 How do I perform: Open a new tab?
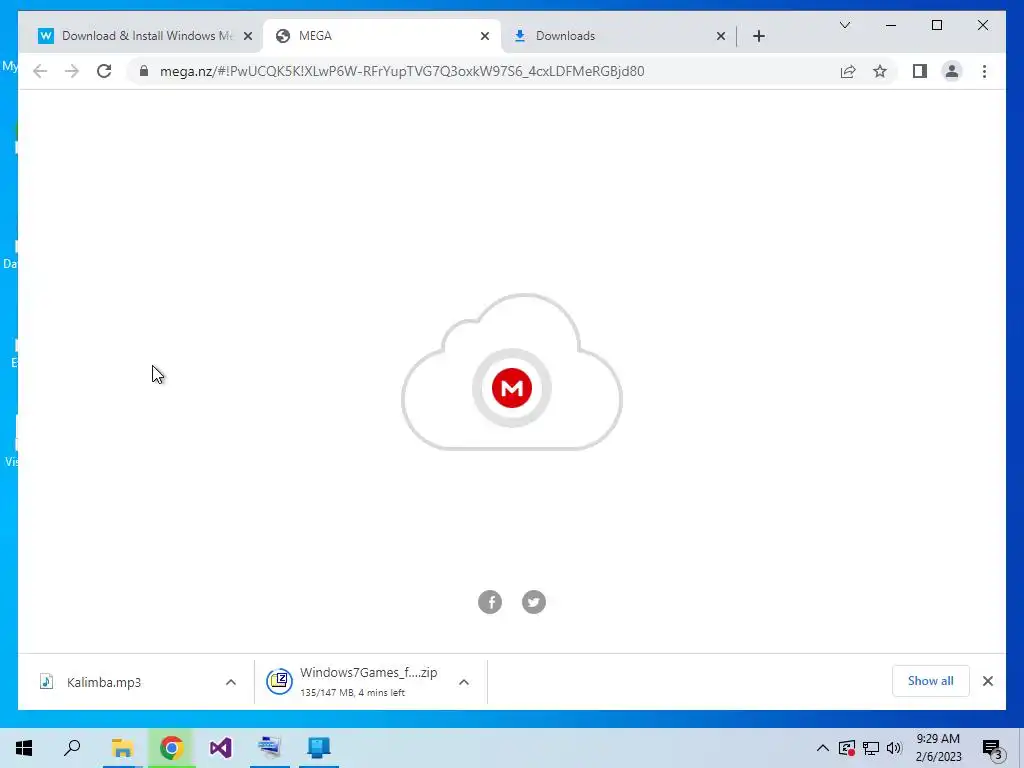pyautogui.click(x=758, y=36)
